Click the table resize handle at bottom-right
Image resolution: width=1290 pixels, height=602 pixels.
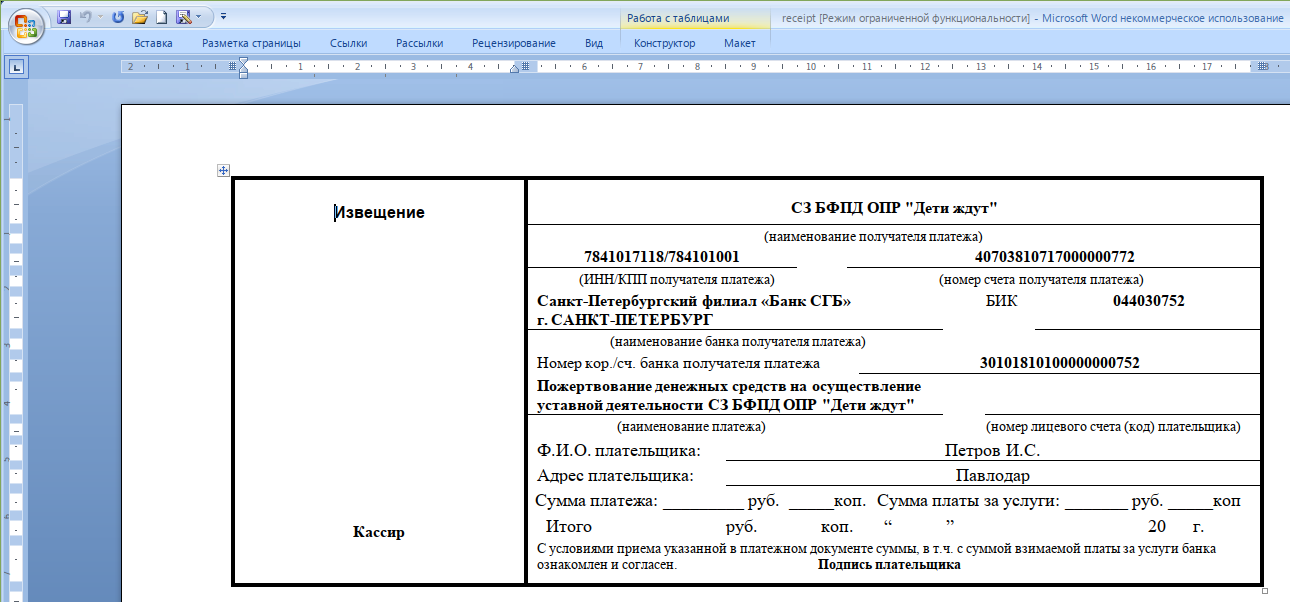pos(1265,590)
